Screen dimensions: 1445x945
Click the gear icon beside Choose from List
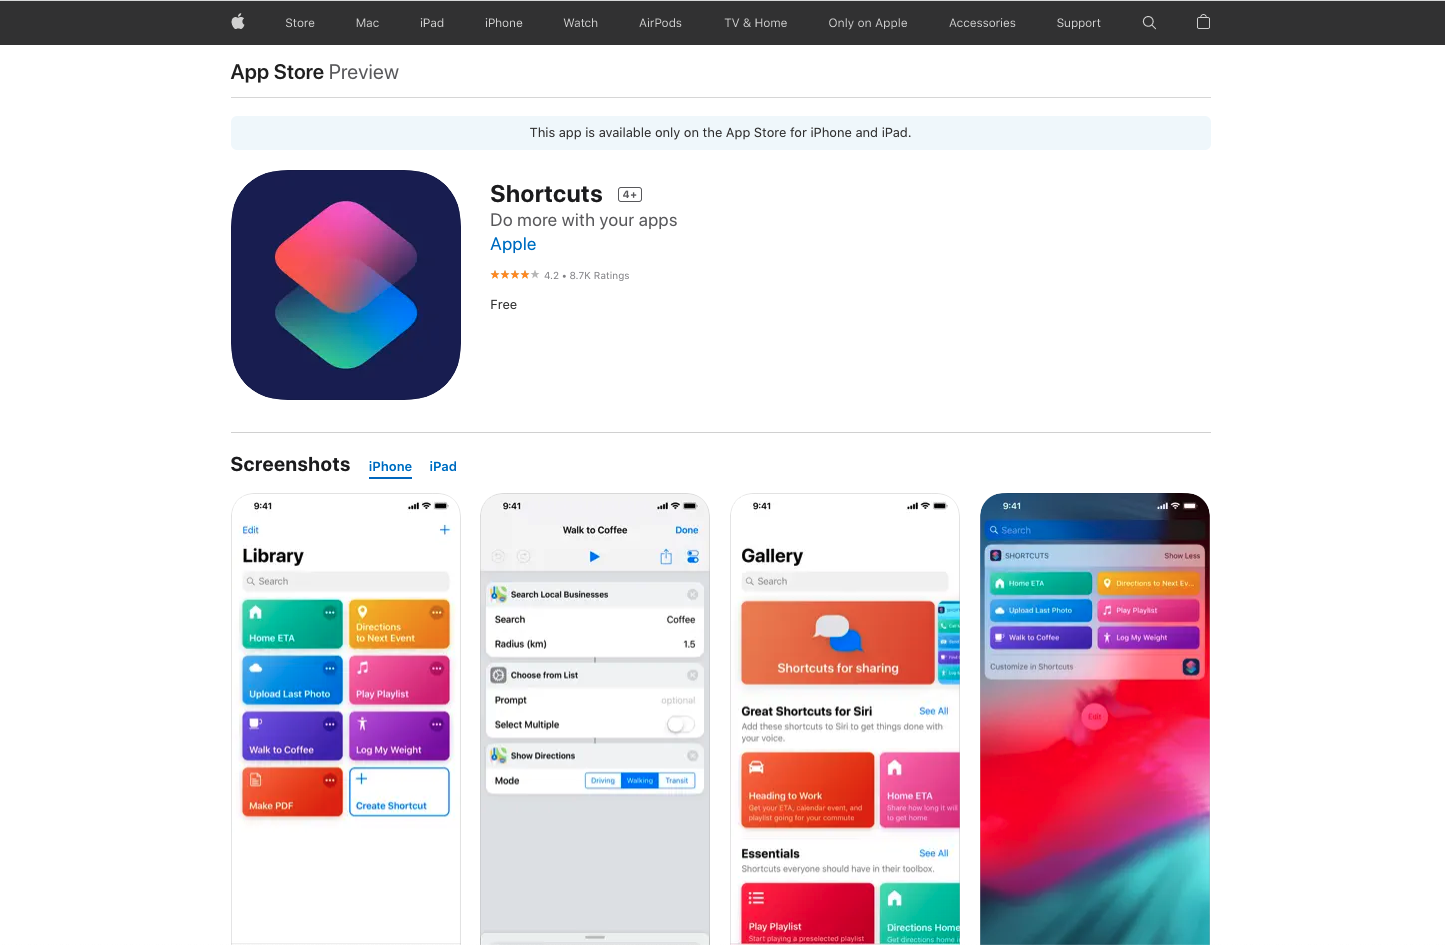(498, 675)
